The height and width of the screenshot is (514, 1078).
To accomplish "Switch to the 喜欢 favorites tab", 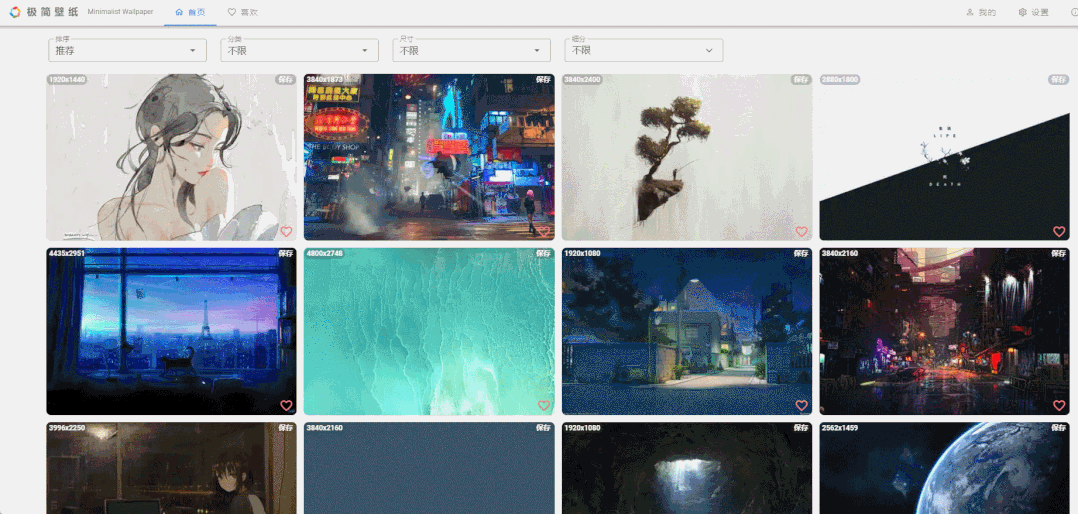I will [243, 12].
